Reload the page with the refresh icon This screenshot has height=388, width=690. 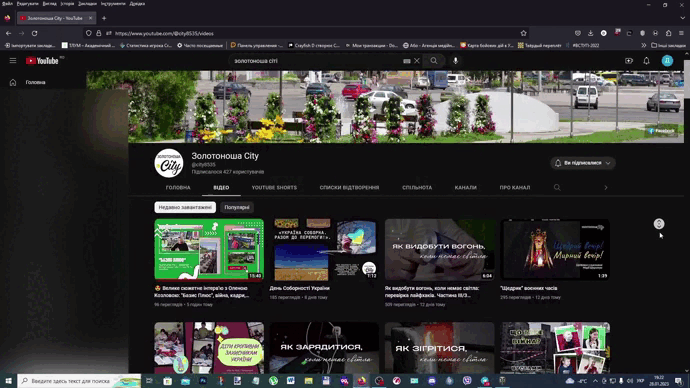34,33
